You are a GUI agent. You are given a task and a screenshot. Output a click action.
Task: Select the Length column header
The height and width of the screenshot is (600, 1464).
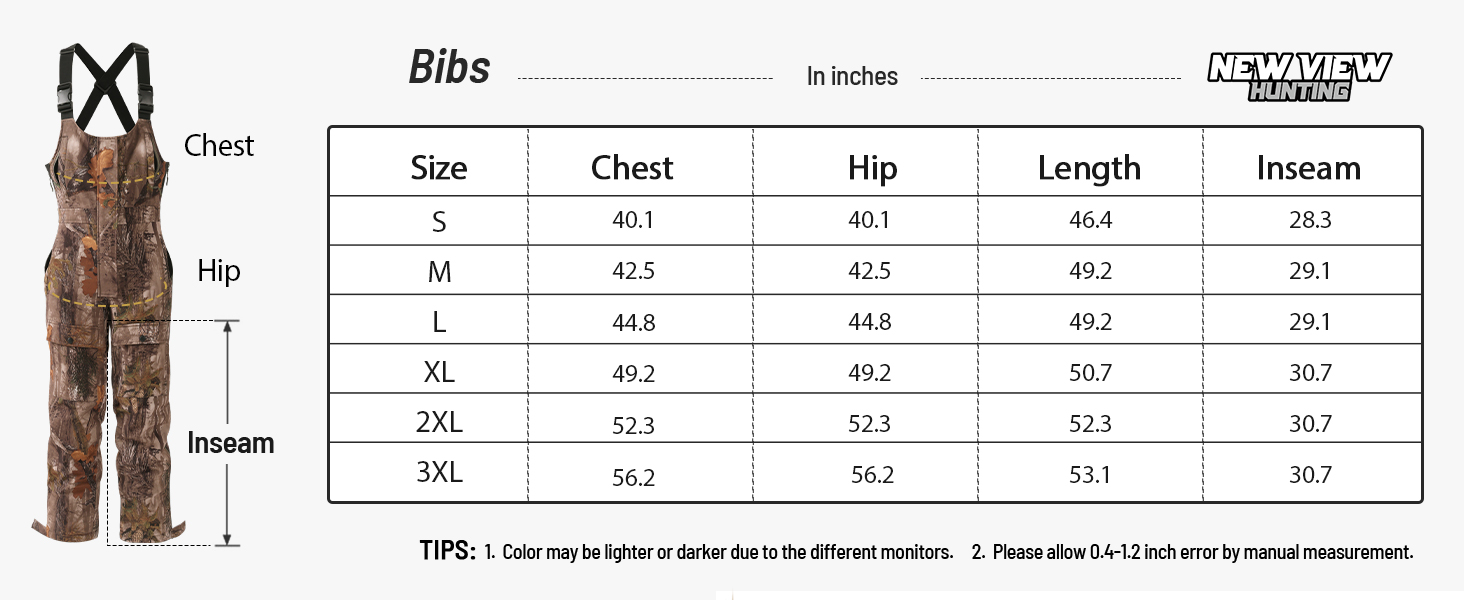point(1089,169)
